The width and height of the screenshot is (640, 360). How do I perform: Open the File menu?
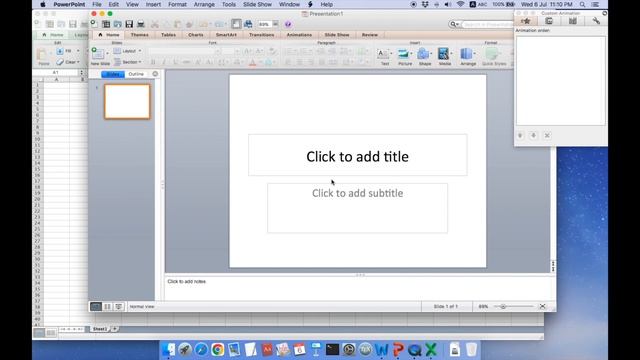97,4
